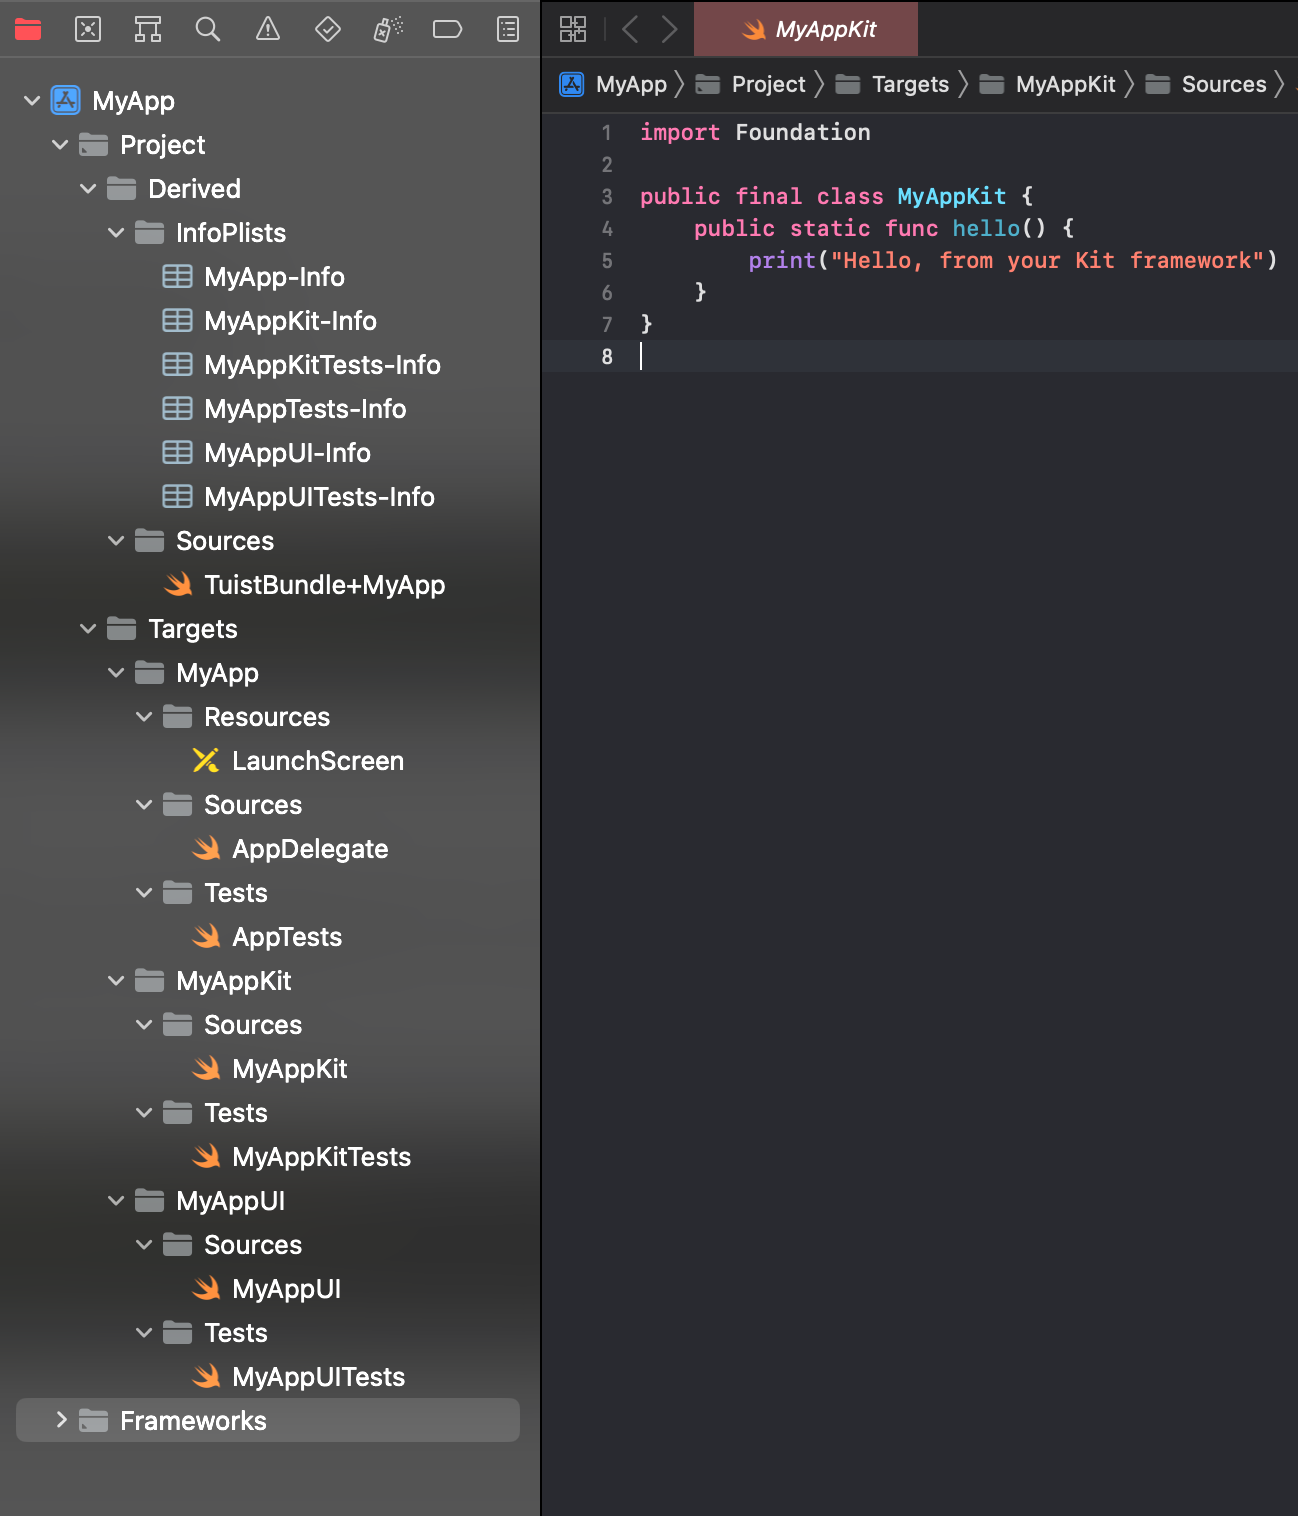This screenshot has height=1516, width=1298.
Task: Collapse the Resources folder
Action: click(144, 717)
